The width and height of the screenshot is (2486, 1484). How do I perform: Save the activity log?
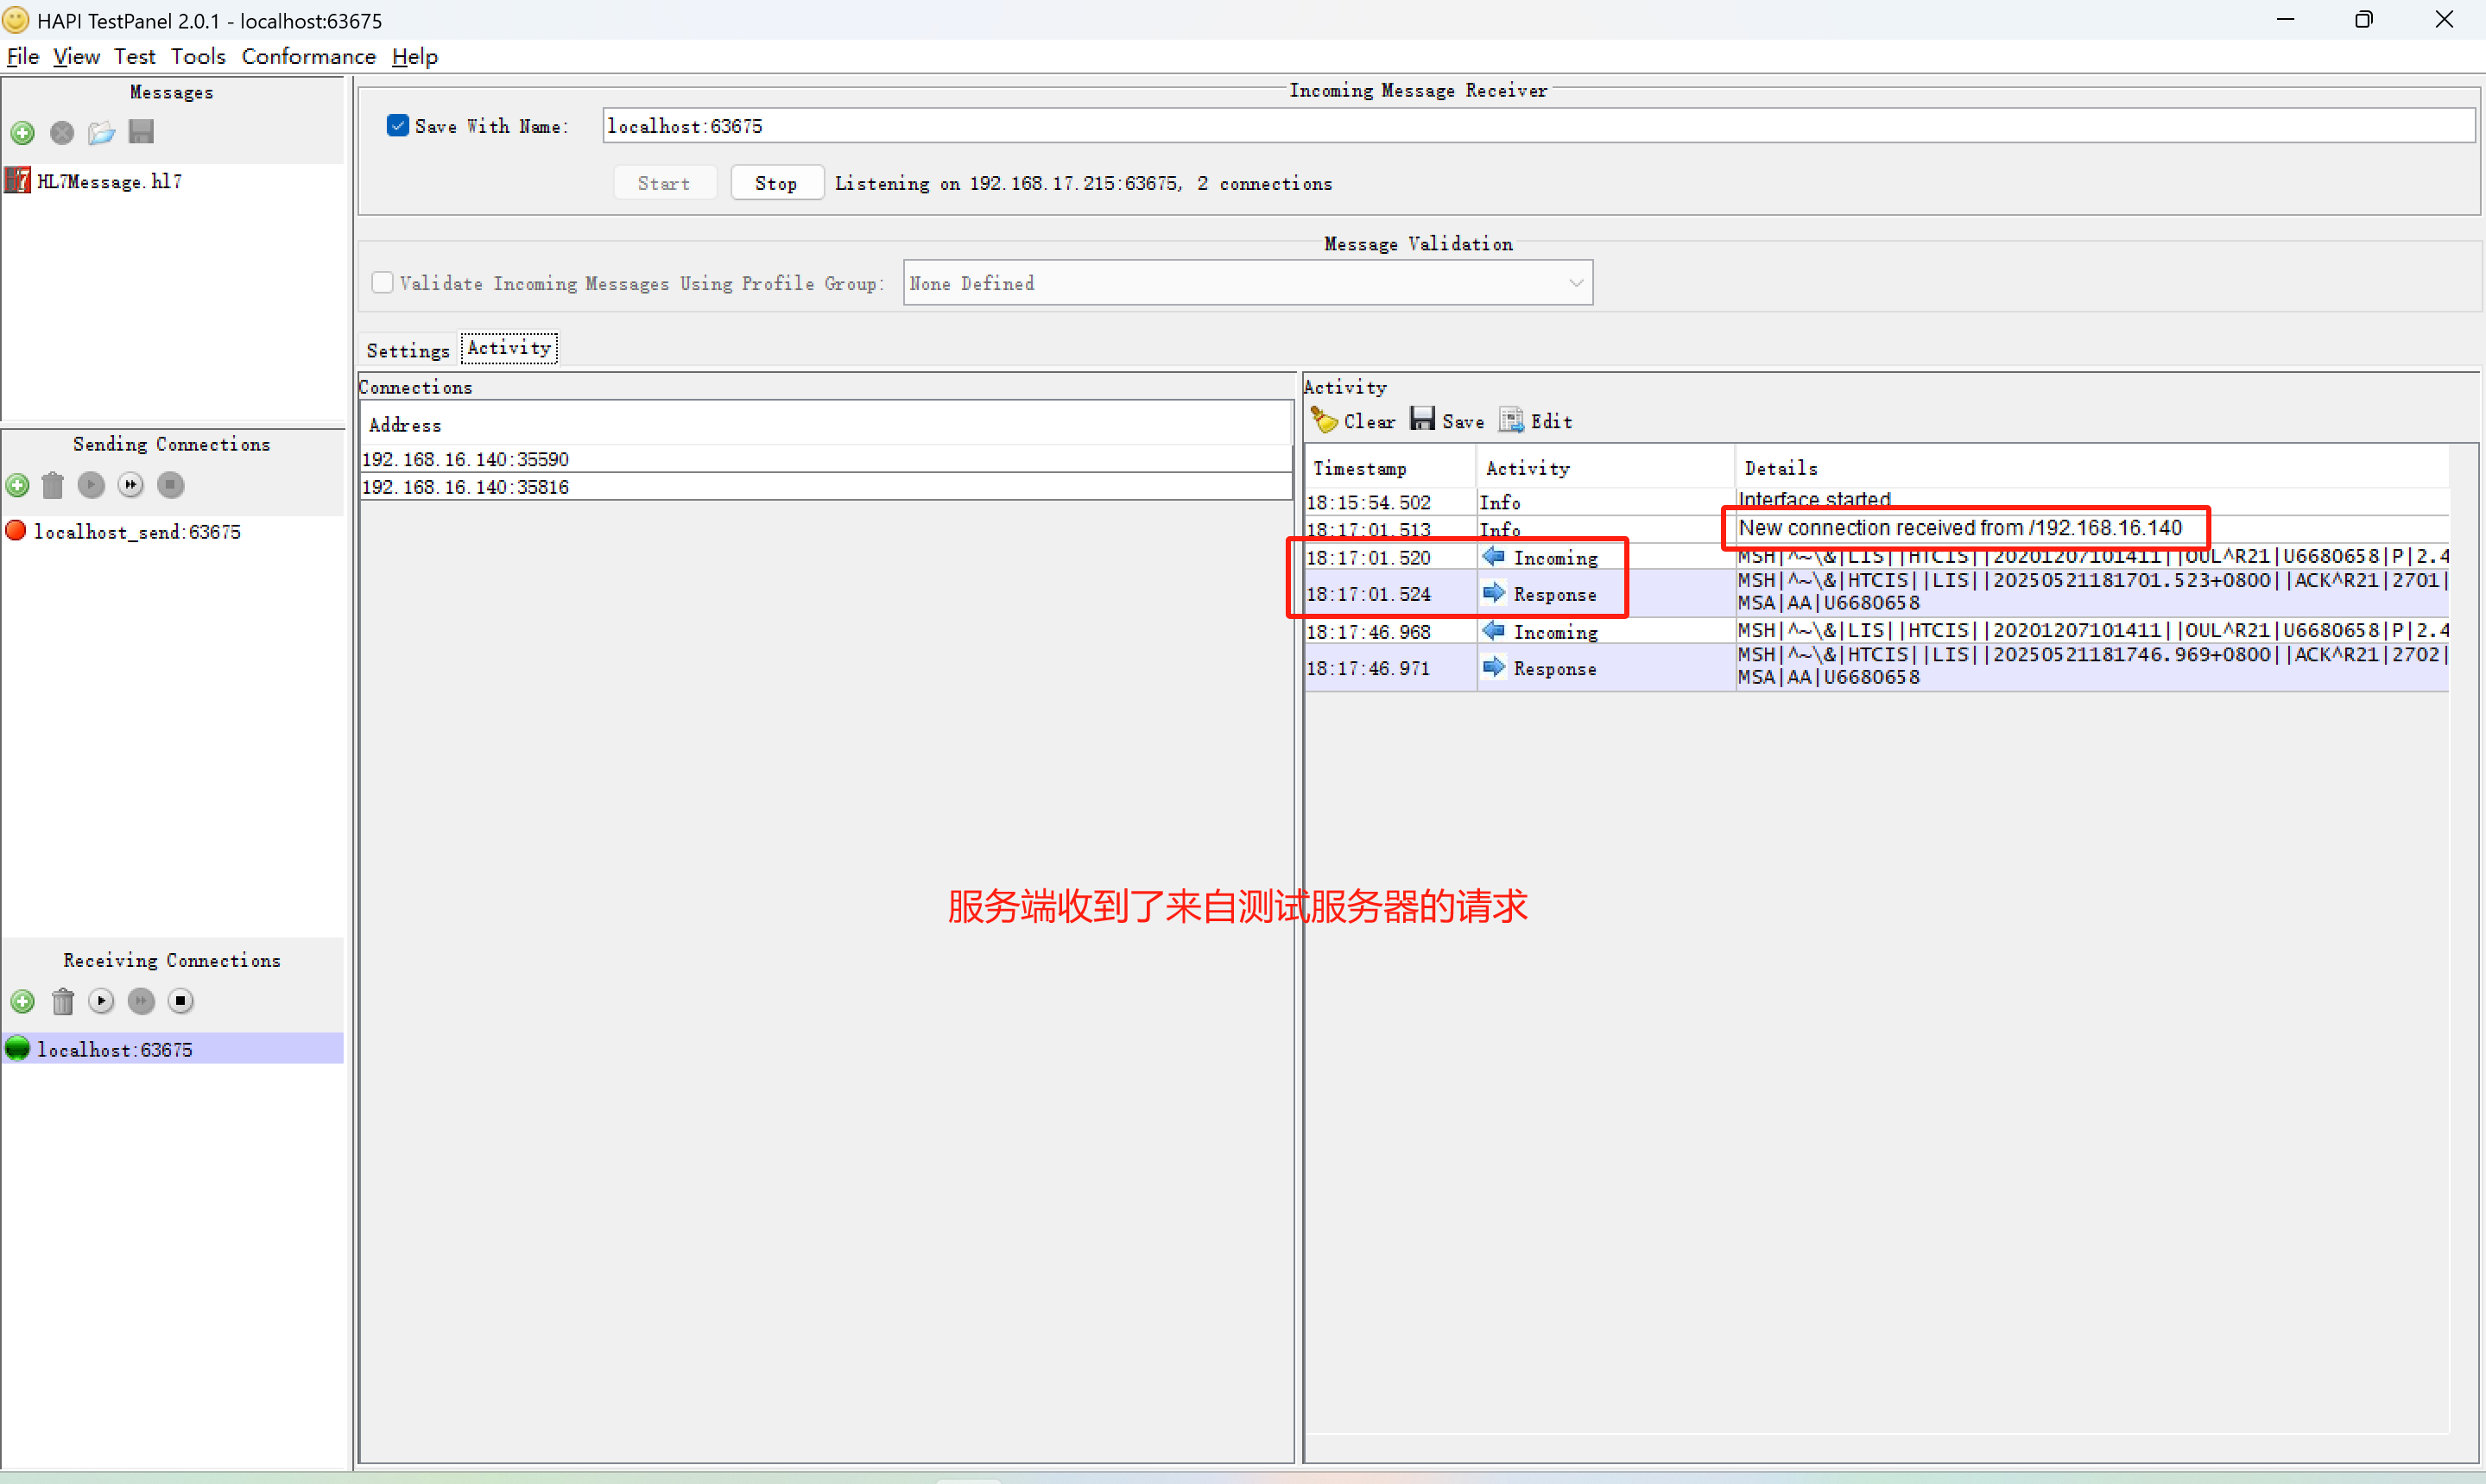[1447, 421]
